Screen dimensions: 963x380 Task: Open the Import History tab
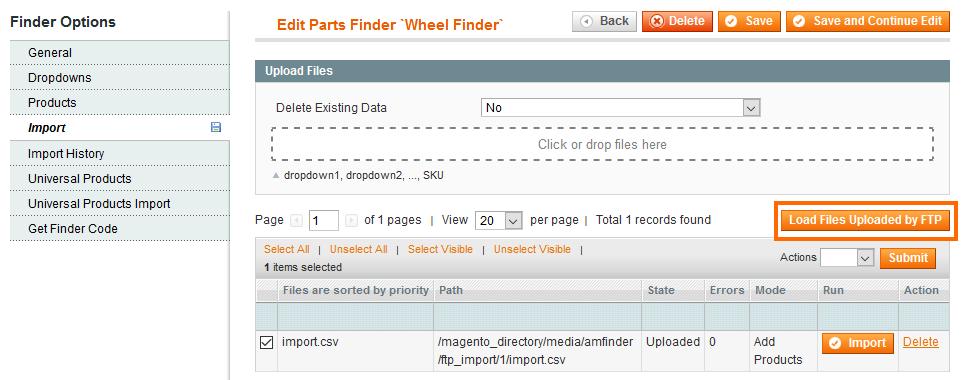coord(120,153)
